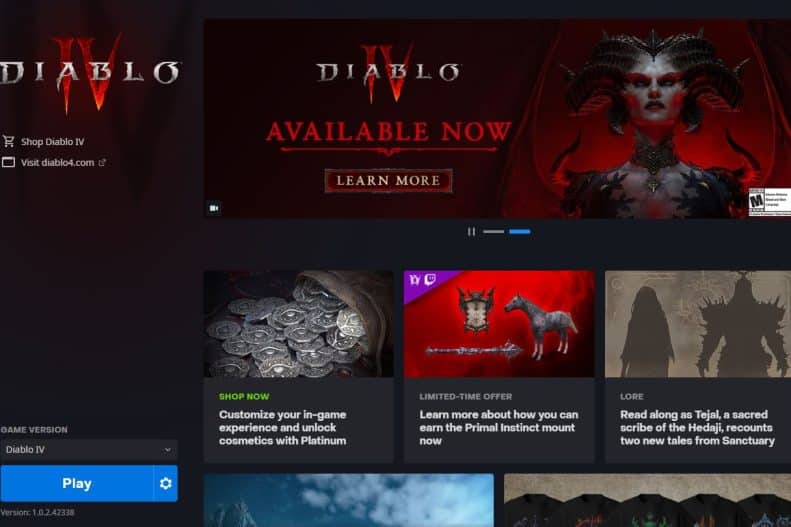The image size is (791, 527).
Task: Open Shop Diablo IV
Action: (x=52, y=142)
